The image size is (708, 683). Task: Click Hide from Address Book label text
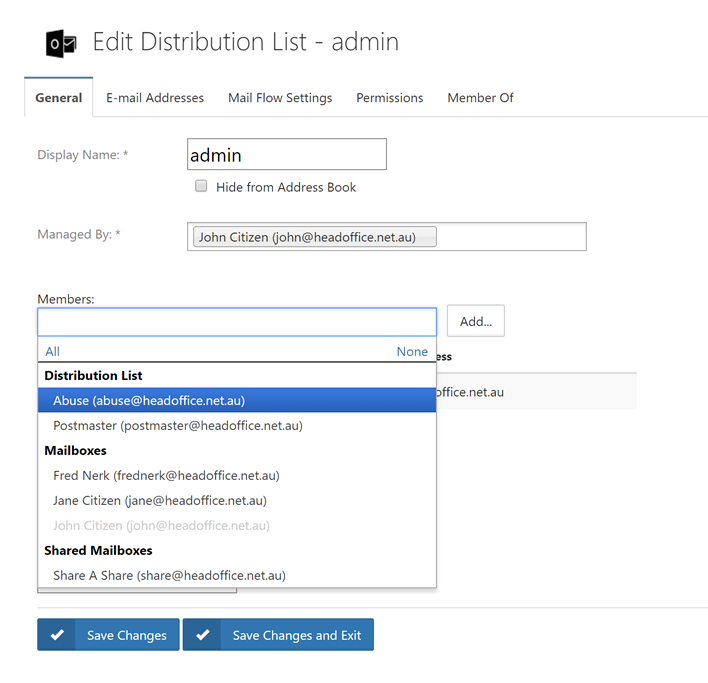[286, 187]
